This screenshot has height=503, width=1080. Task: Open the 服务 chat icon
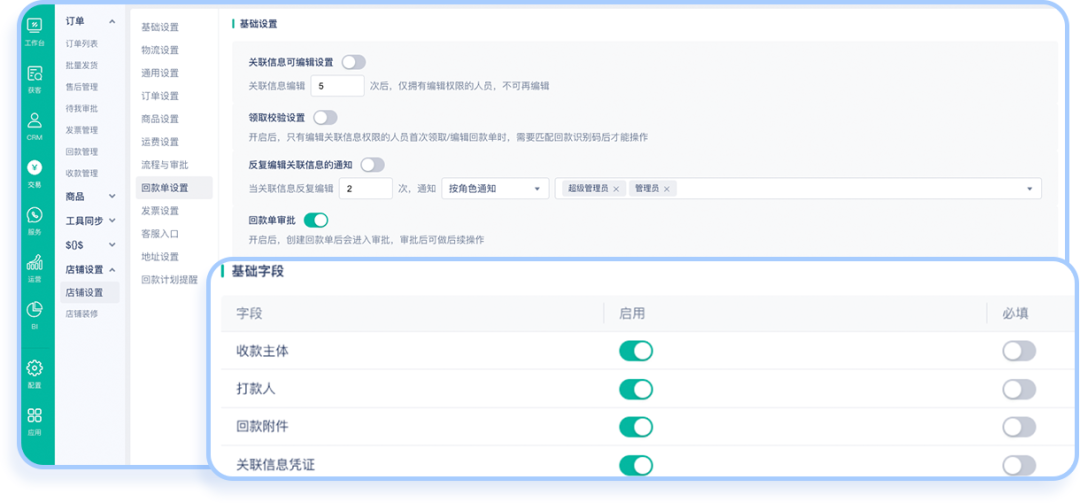pos(34,216)
